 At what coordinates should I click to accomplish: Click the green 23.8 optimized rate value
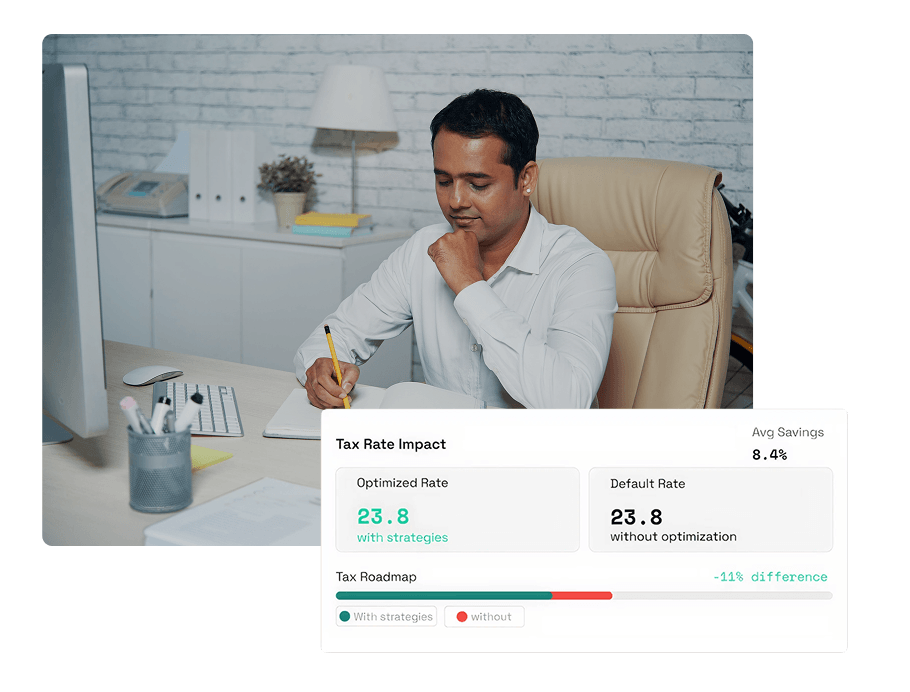tap(383, 516)
